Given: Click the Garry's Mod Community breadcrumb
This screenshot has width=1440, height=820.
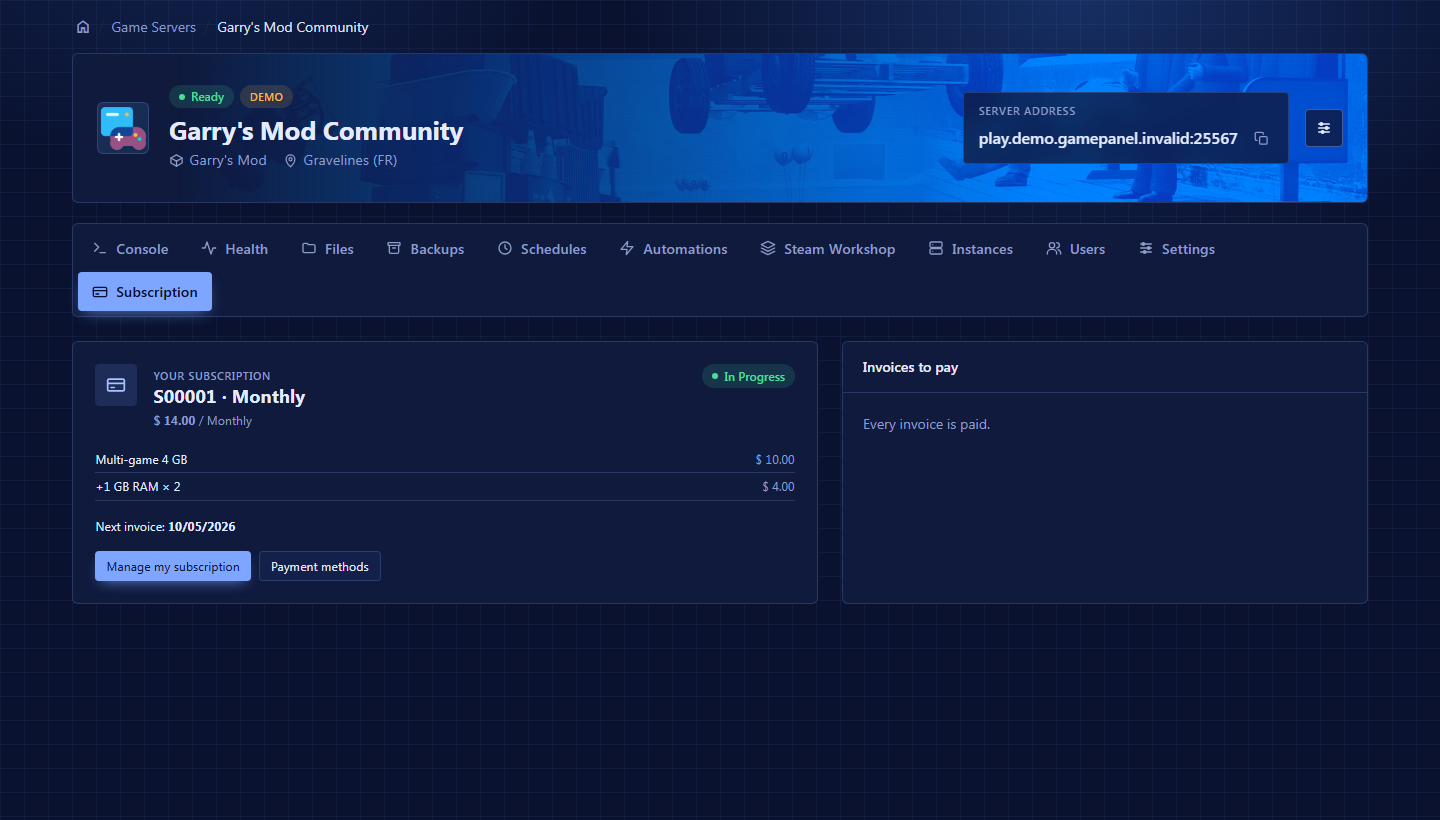Looking at the screenshot, I should [x=293, y=27].
